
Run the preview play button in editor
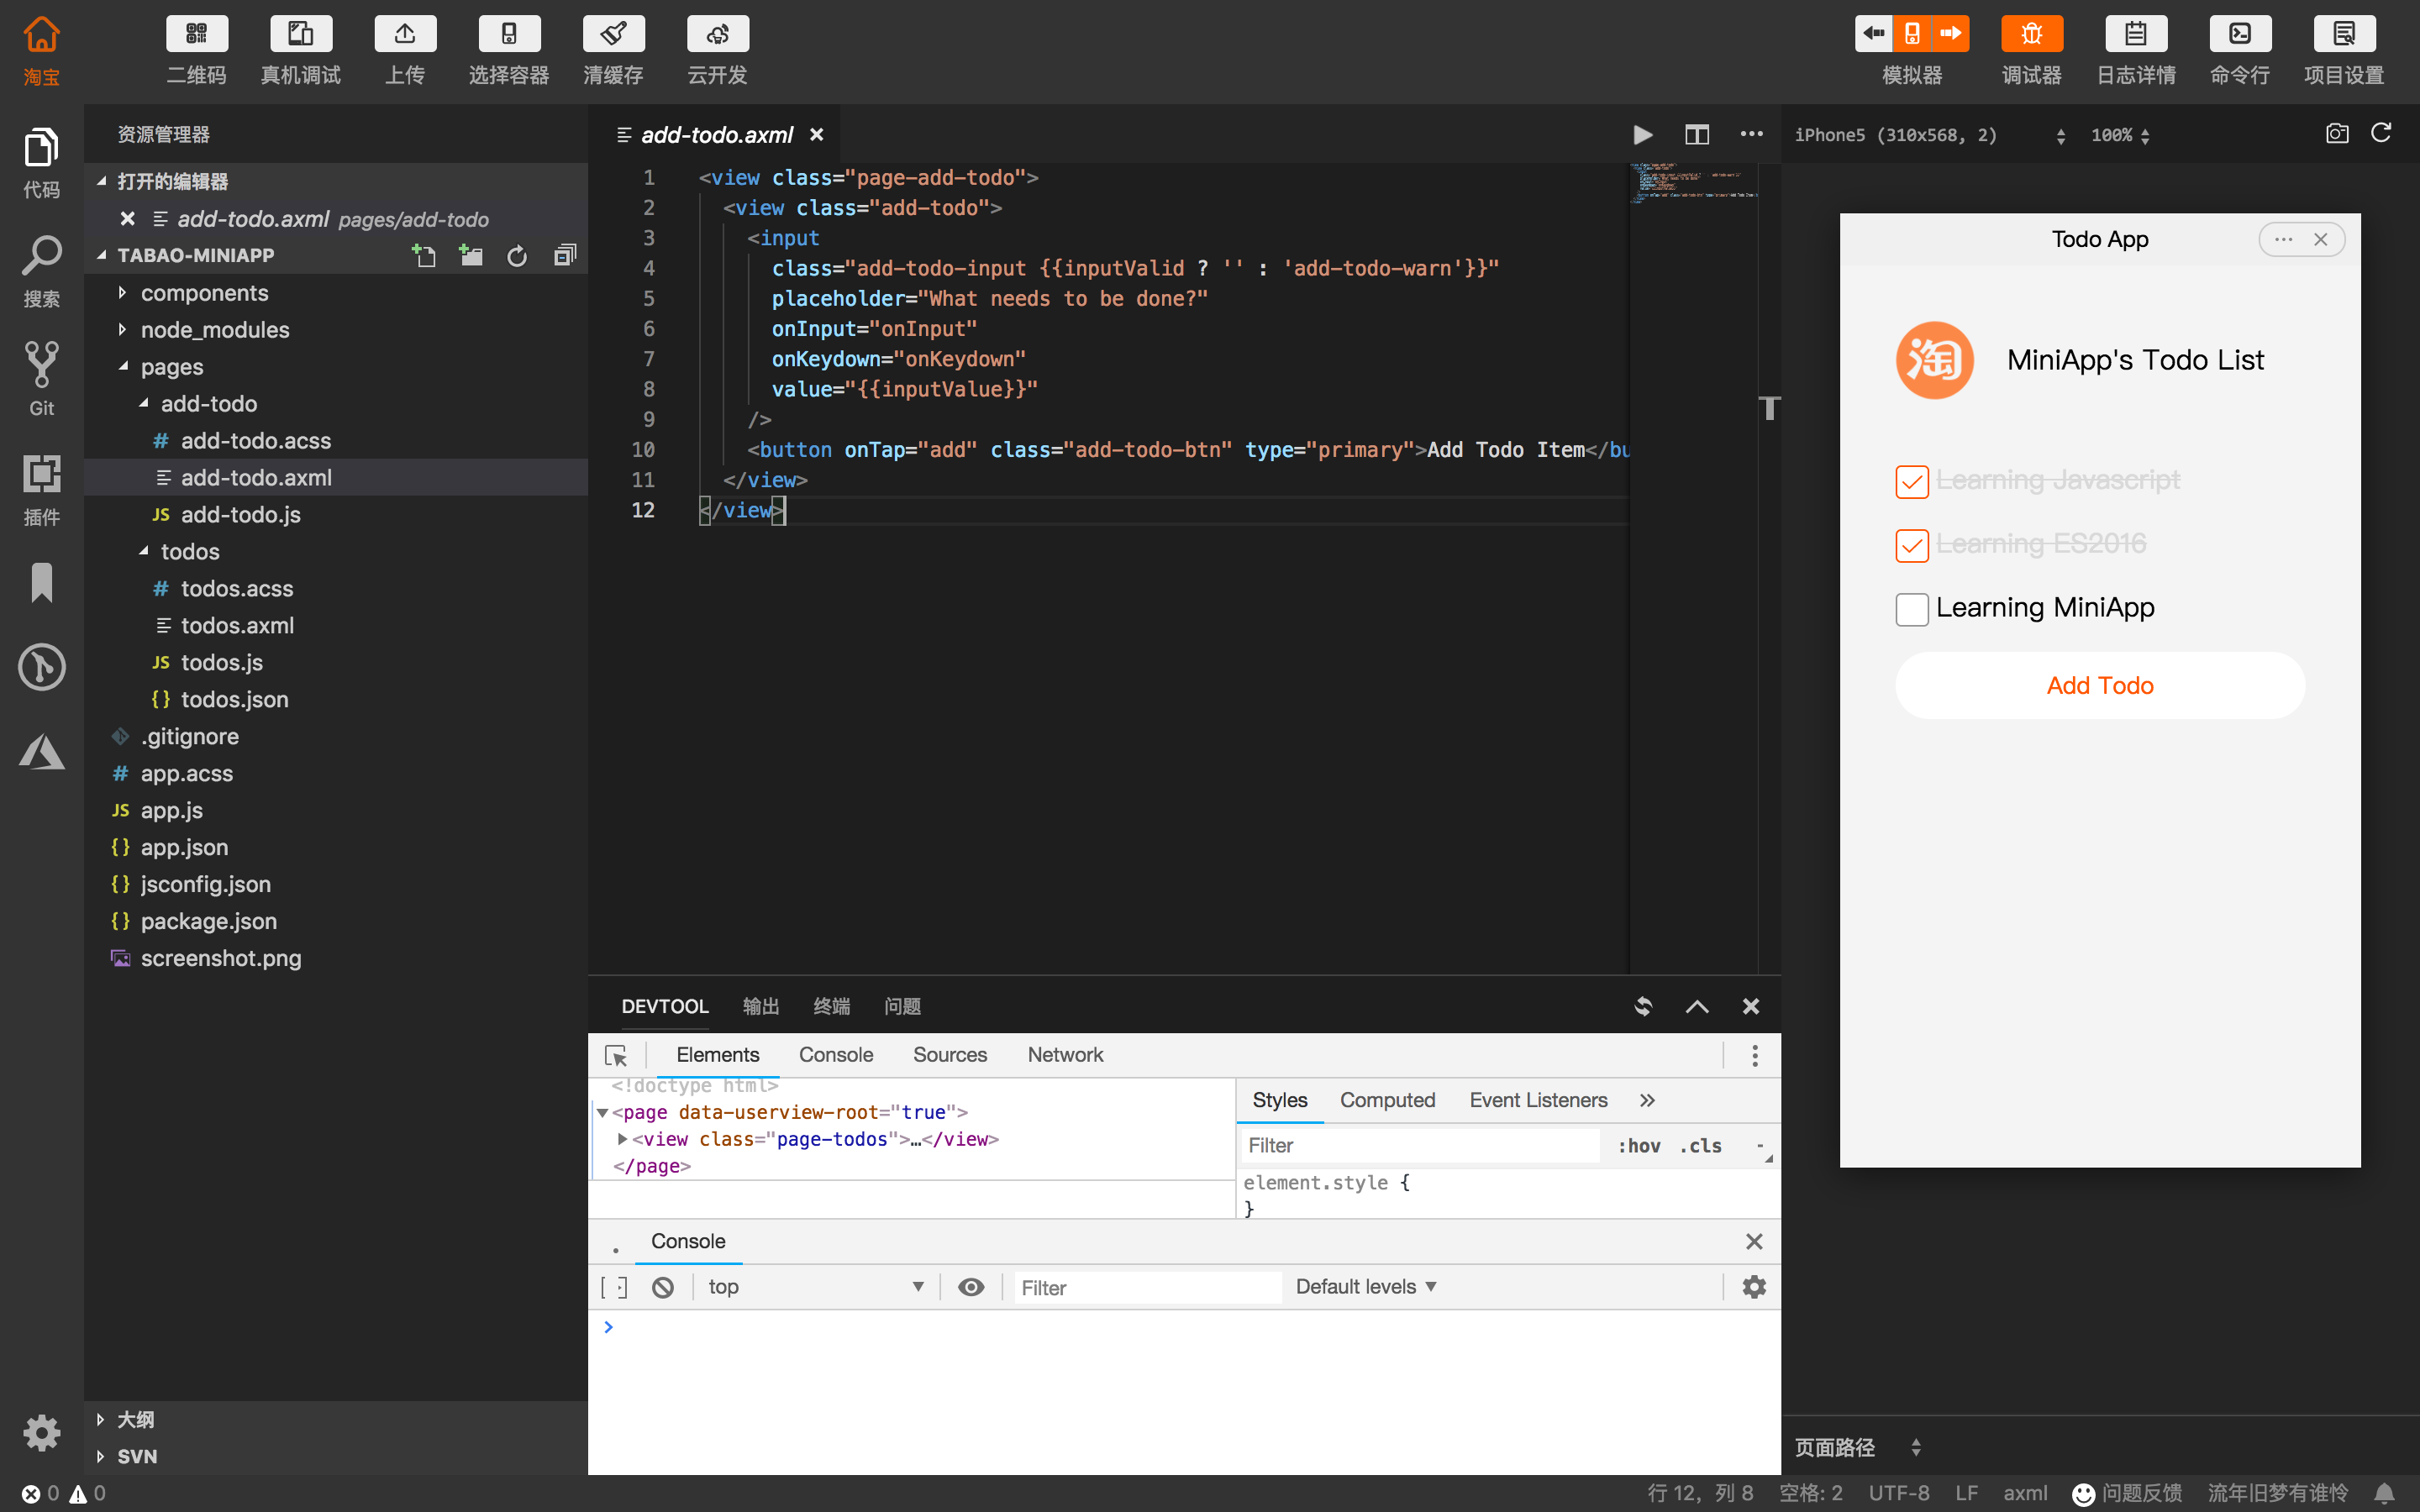pos(1642,134)
